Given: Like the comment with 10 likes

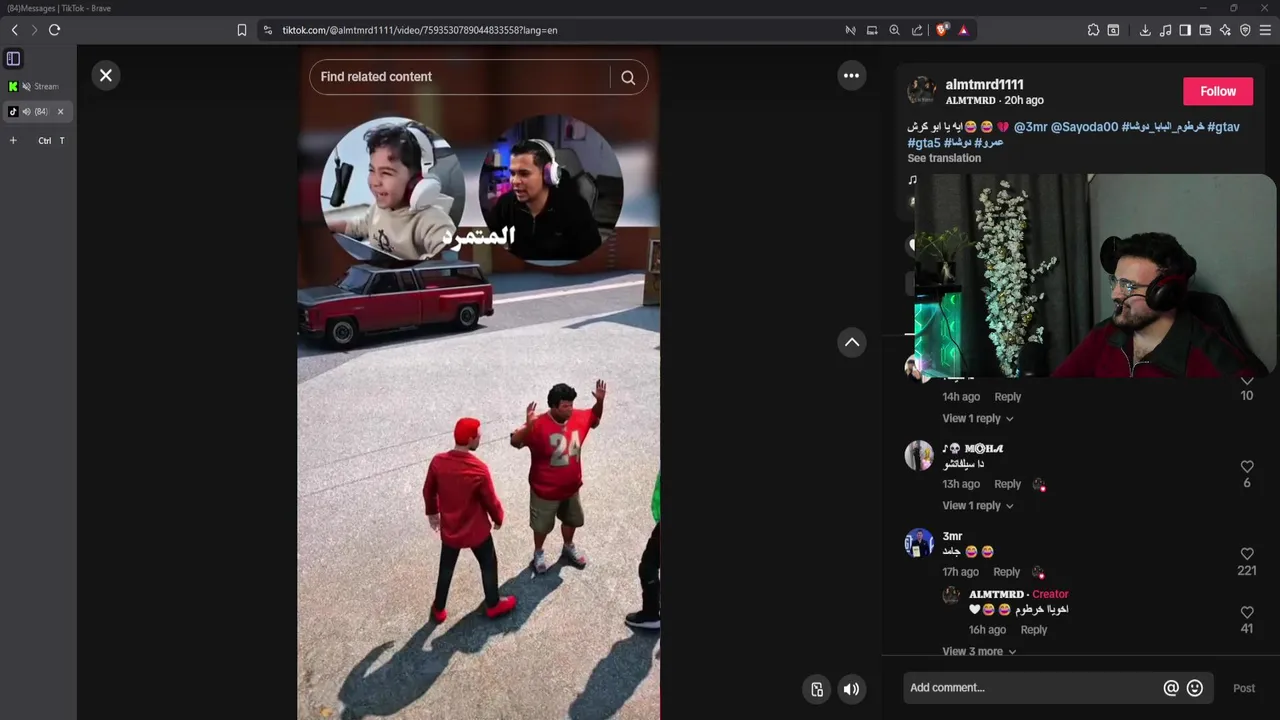Looking at the screenshot, I should point(1247,381).
